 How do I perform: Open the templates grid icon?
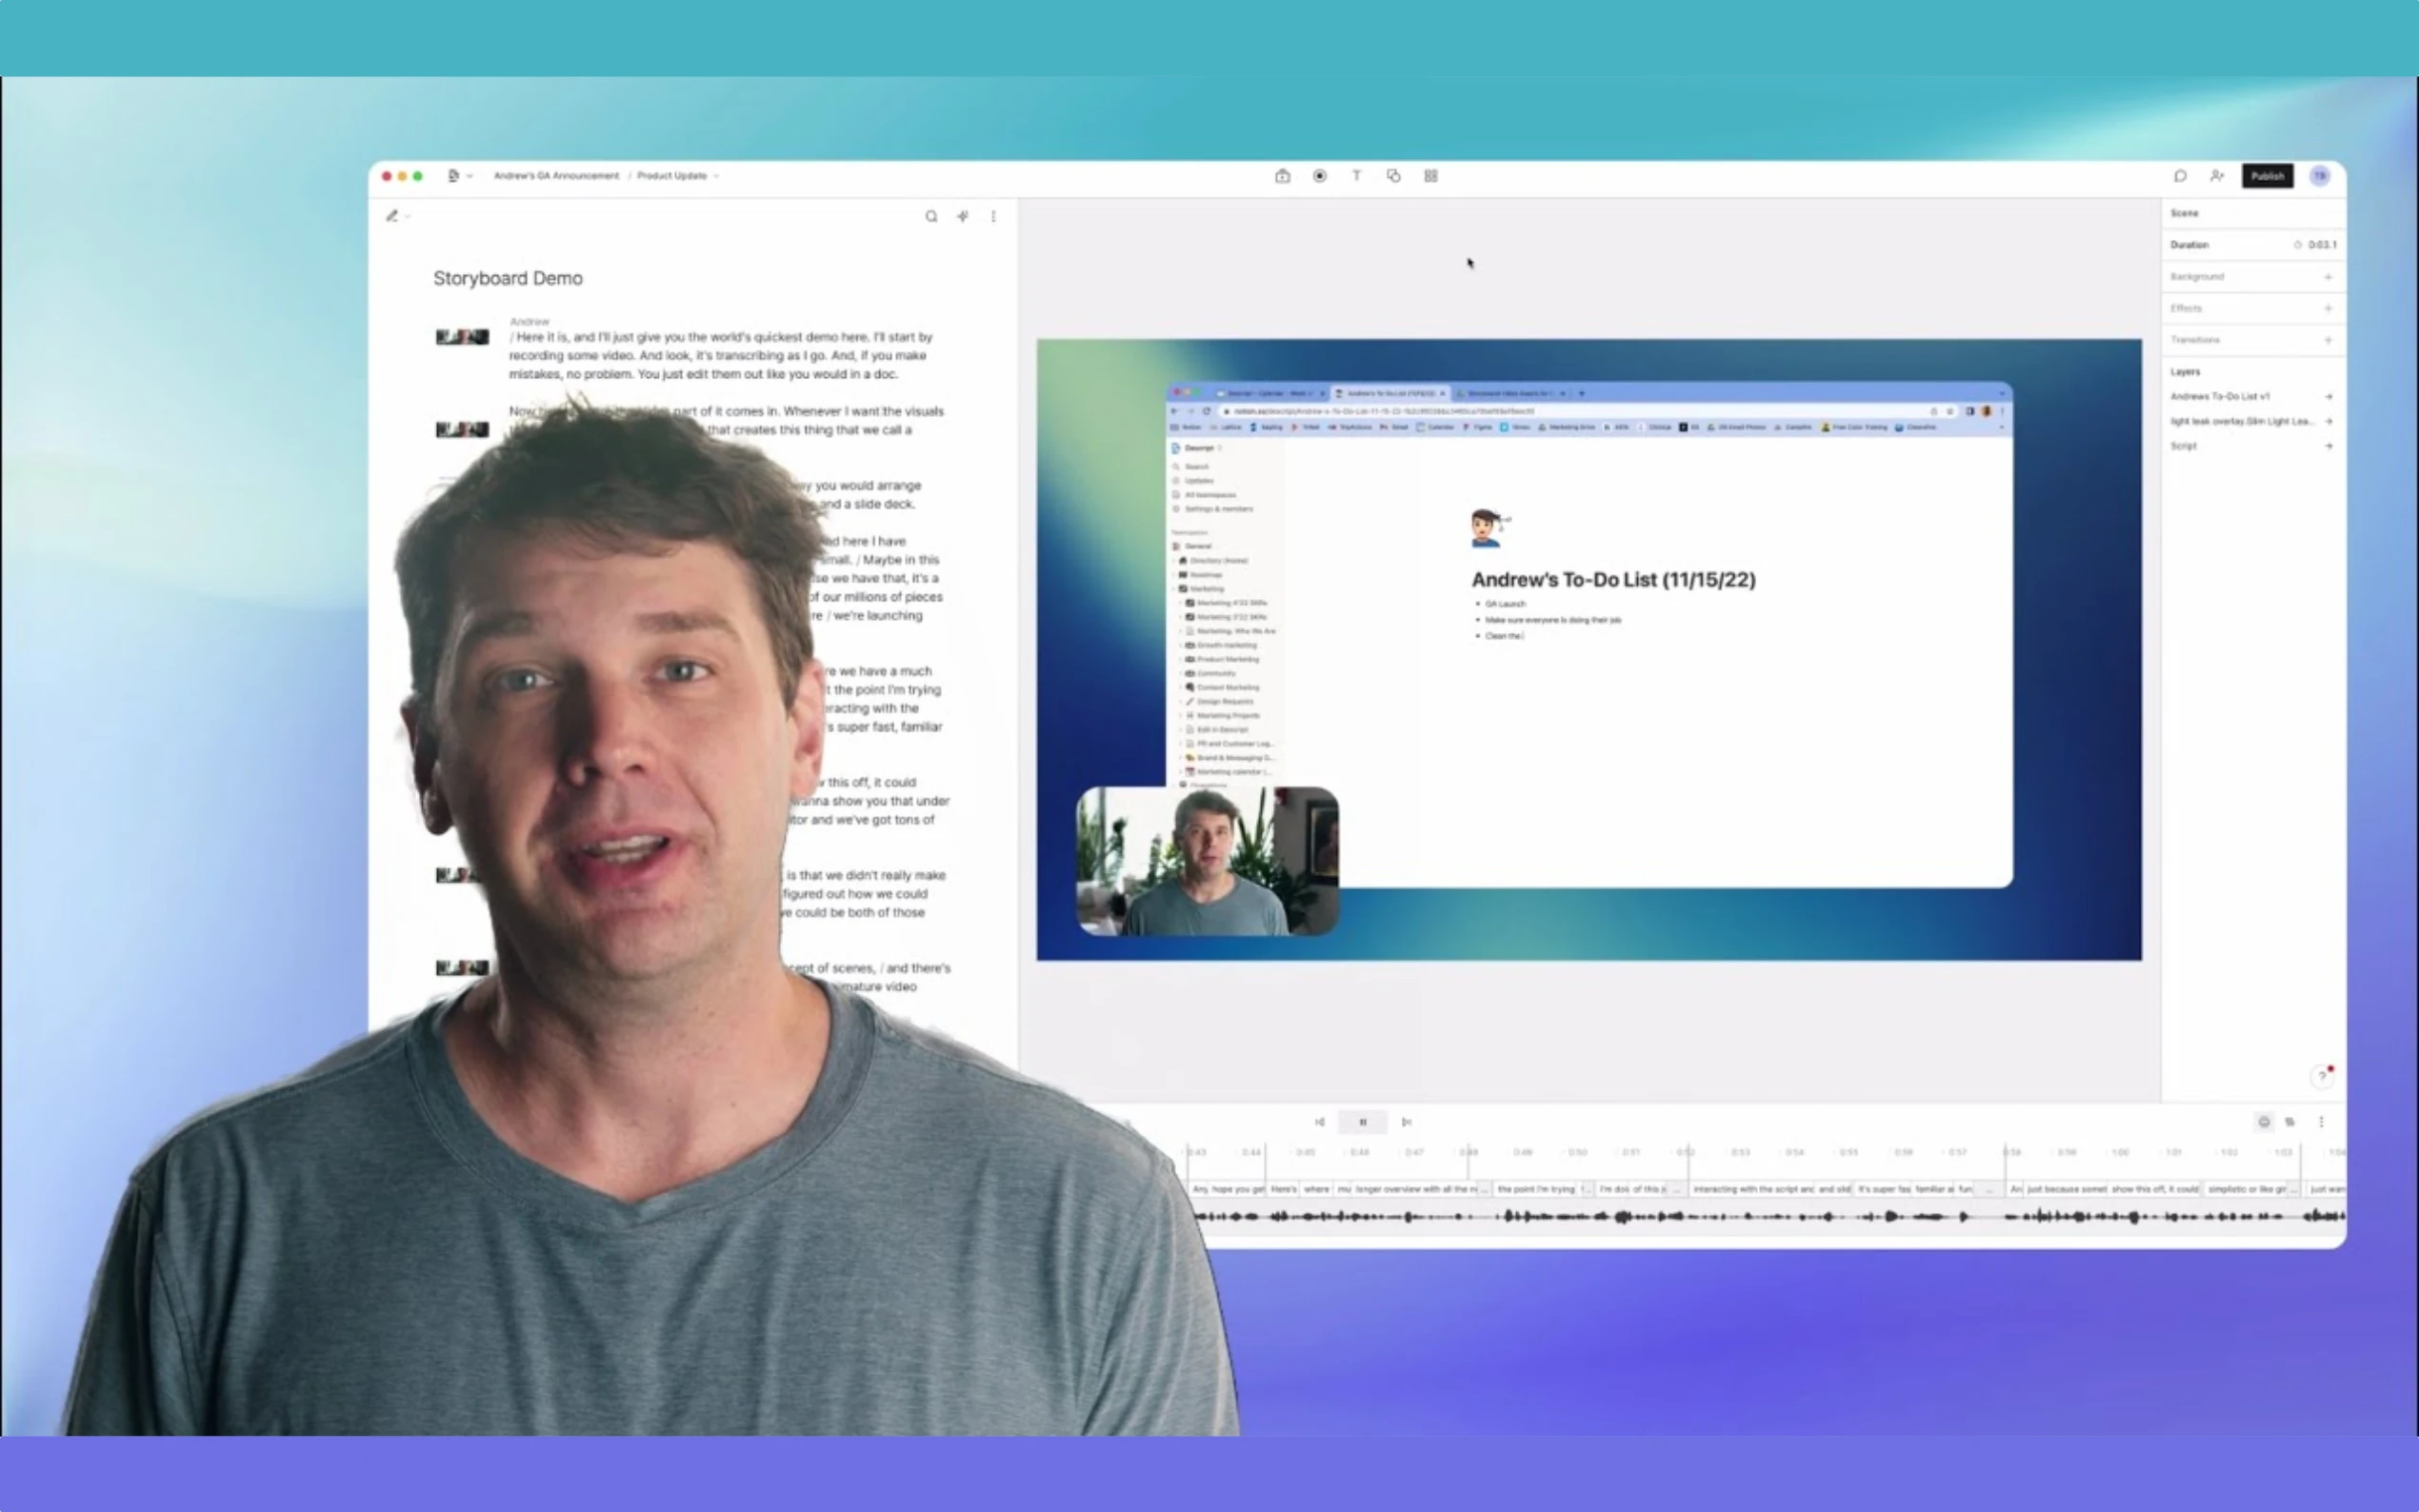click(x=1430, y=176)
